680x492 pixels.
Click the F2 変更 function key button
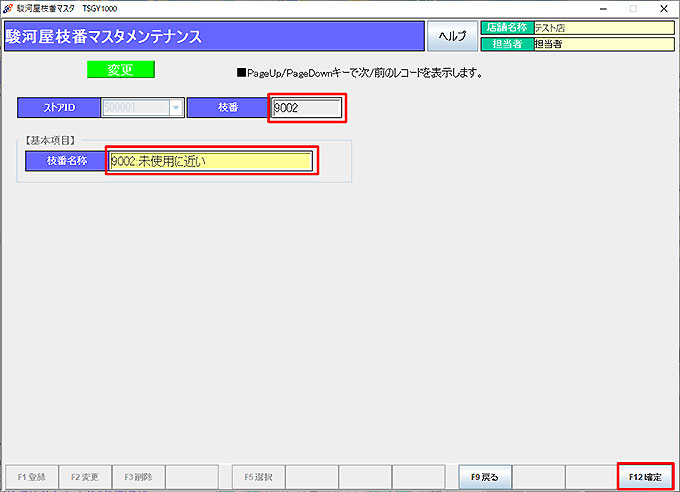tap(85, 477)
